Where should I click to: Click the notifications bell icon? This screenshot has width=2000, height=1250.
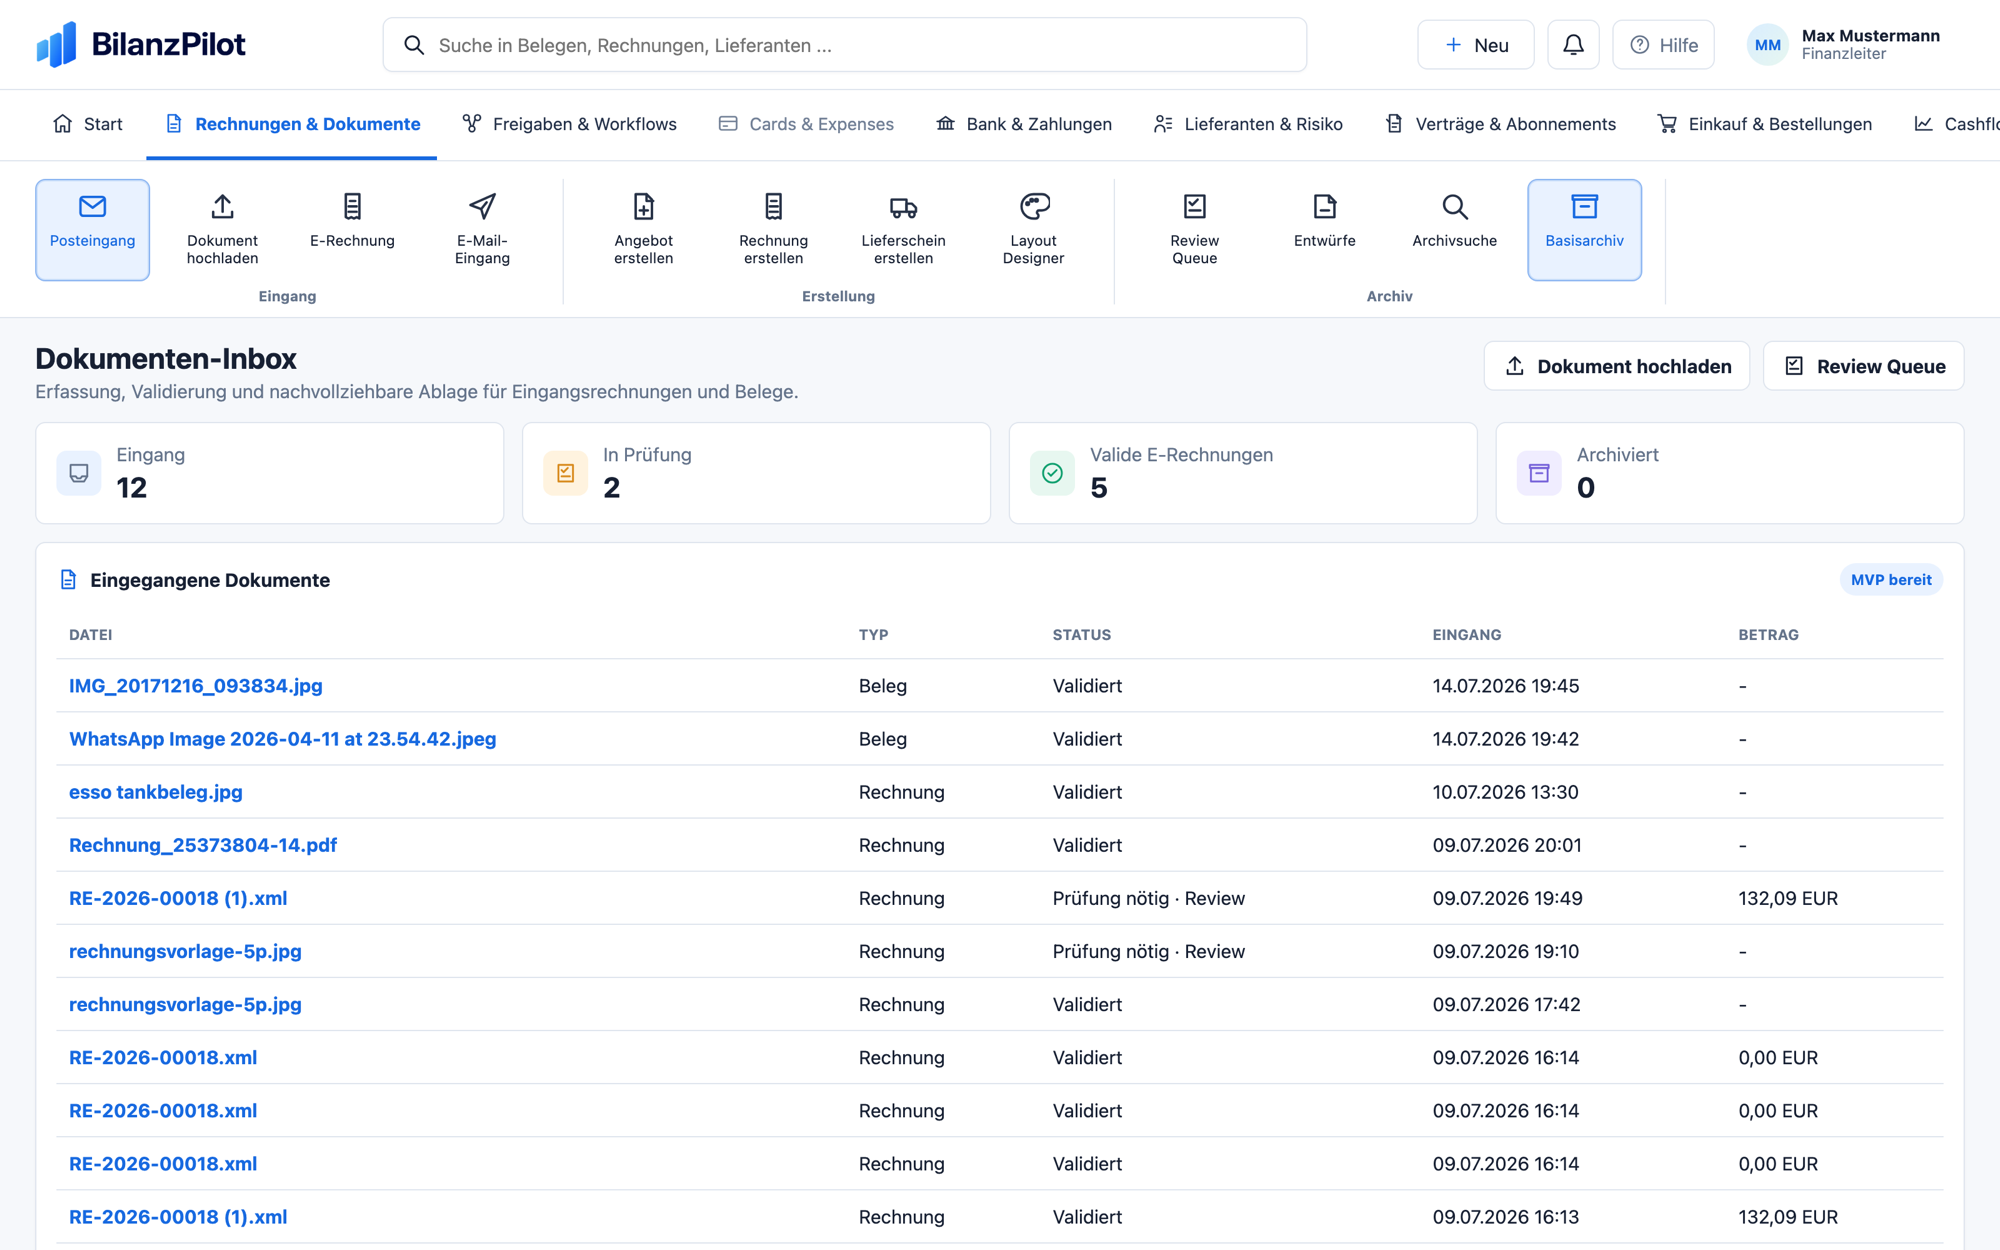click(x=1573, y=45)
